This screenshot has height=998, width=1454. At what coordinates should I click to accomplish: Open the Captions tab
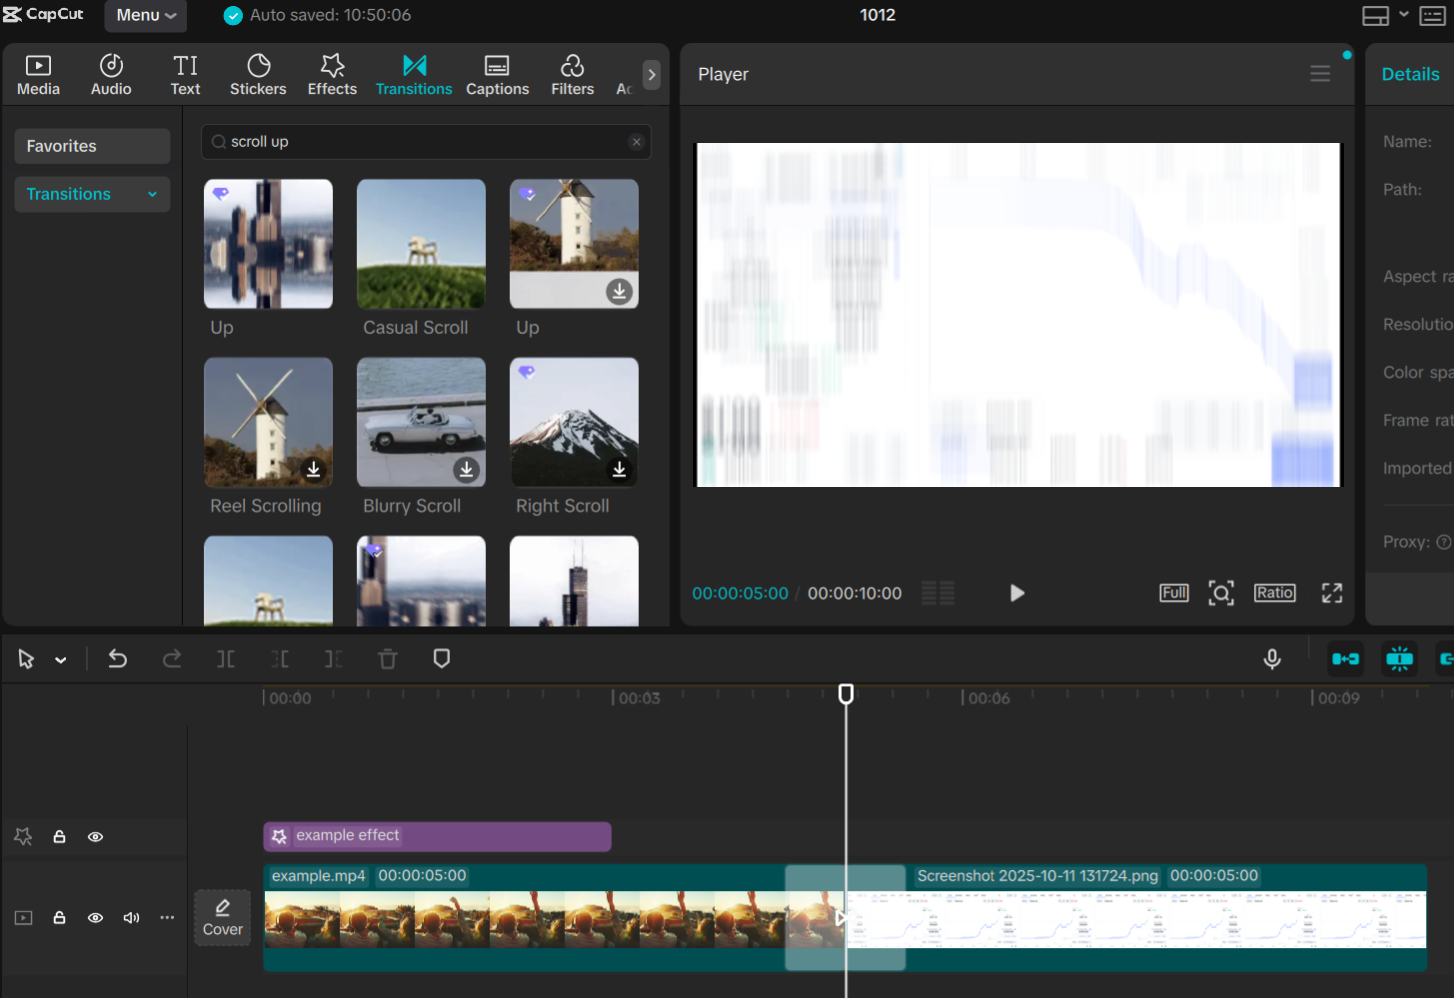click(x=497, y=75)
